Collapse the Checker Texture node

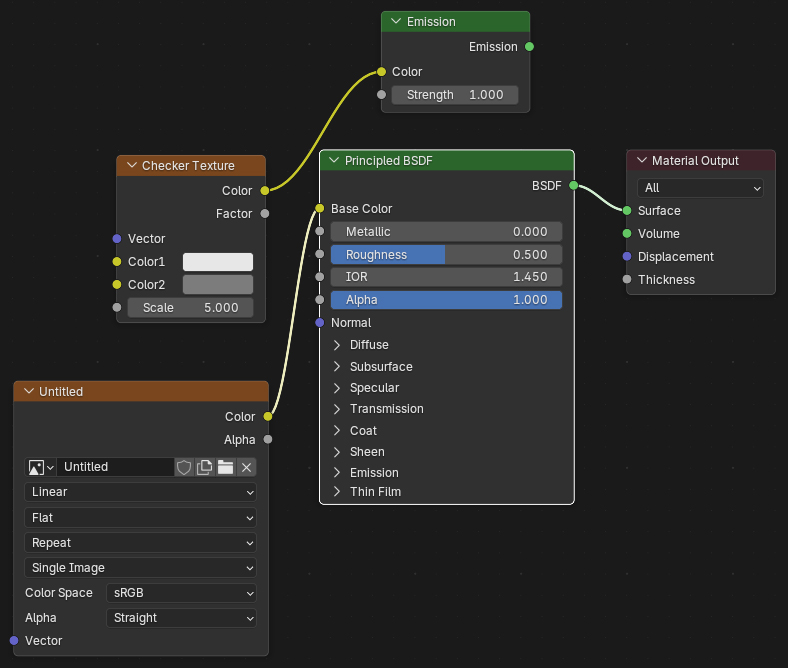point(130,166)
